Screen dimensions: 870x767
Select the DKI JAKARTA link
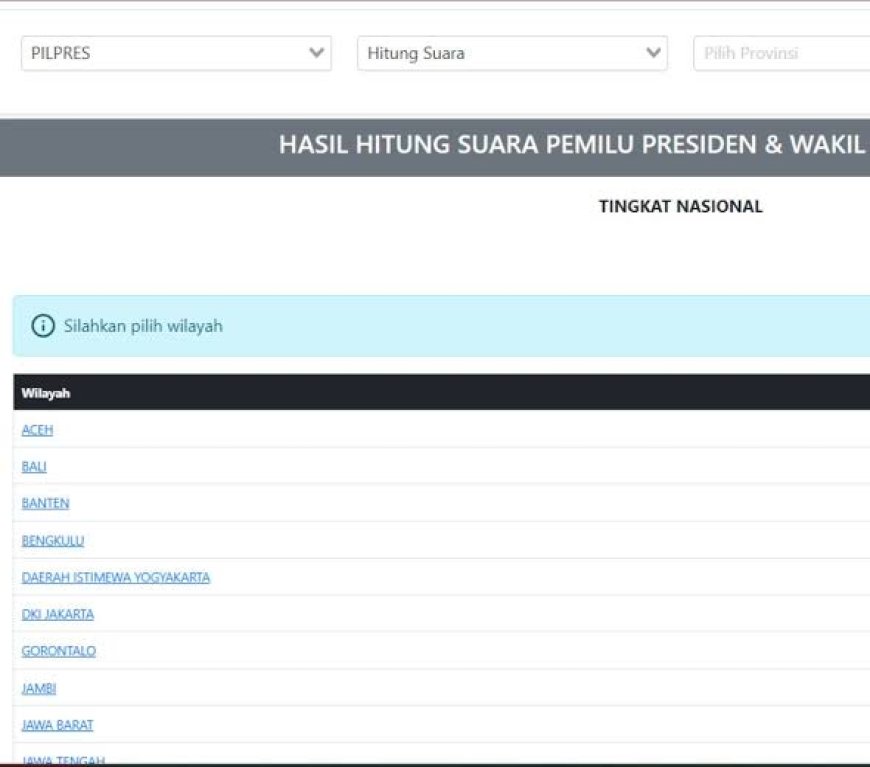(x=58, y=614)
